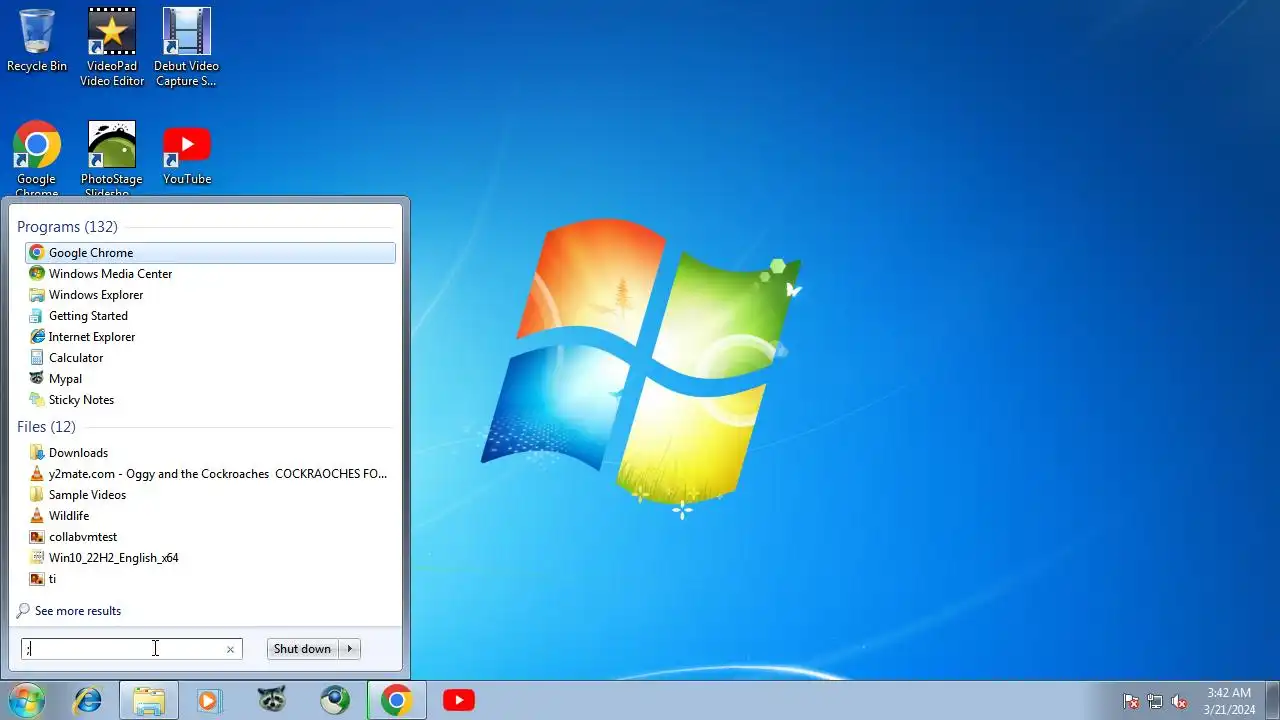The width and height of the screenshot is (1280, 720).
Task: Launch Internet Explorer from the Programs list
Action: coord(210,337)
